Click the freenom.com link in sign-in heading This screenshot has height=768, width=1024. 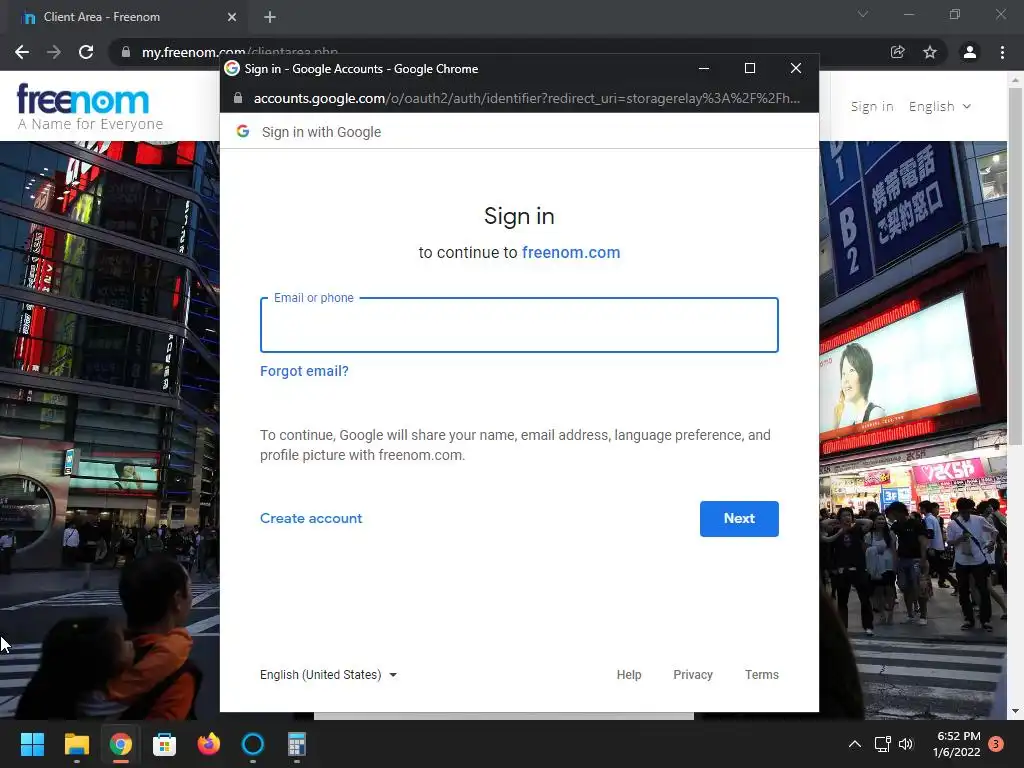[571, 253]
